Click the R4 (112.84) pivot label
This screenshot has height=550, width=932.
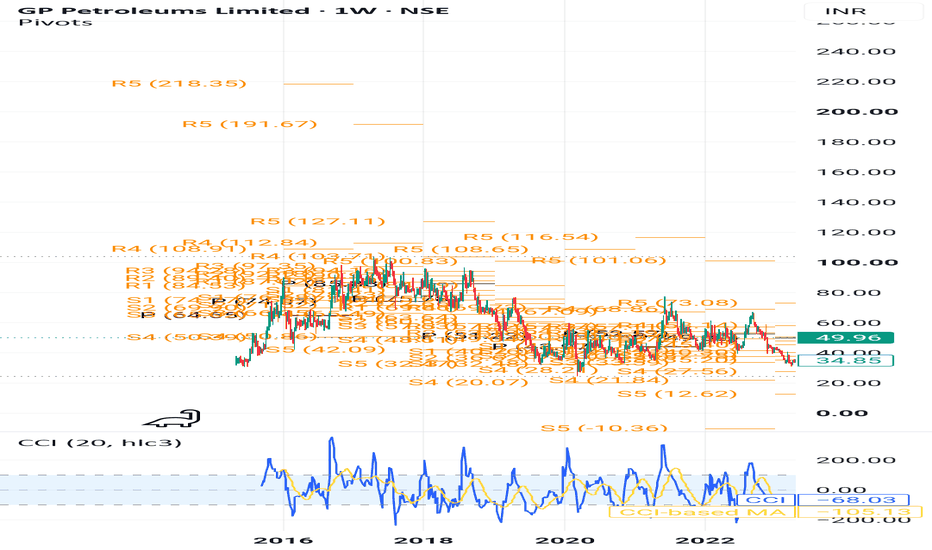(250, 243)
